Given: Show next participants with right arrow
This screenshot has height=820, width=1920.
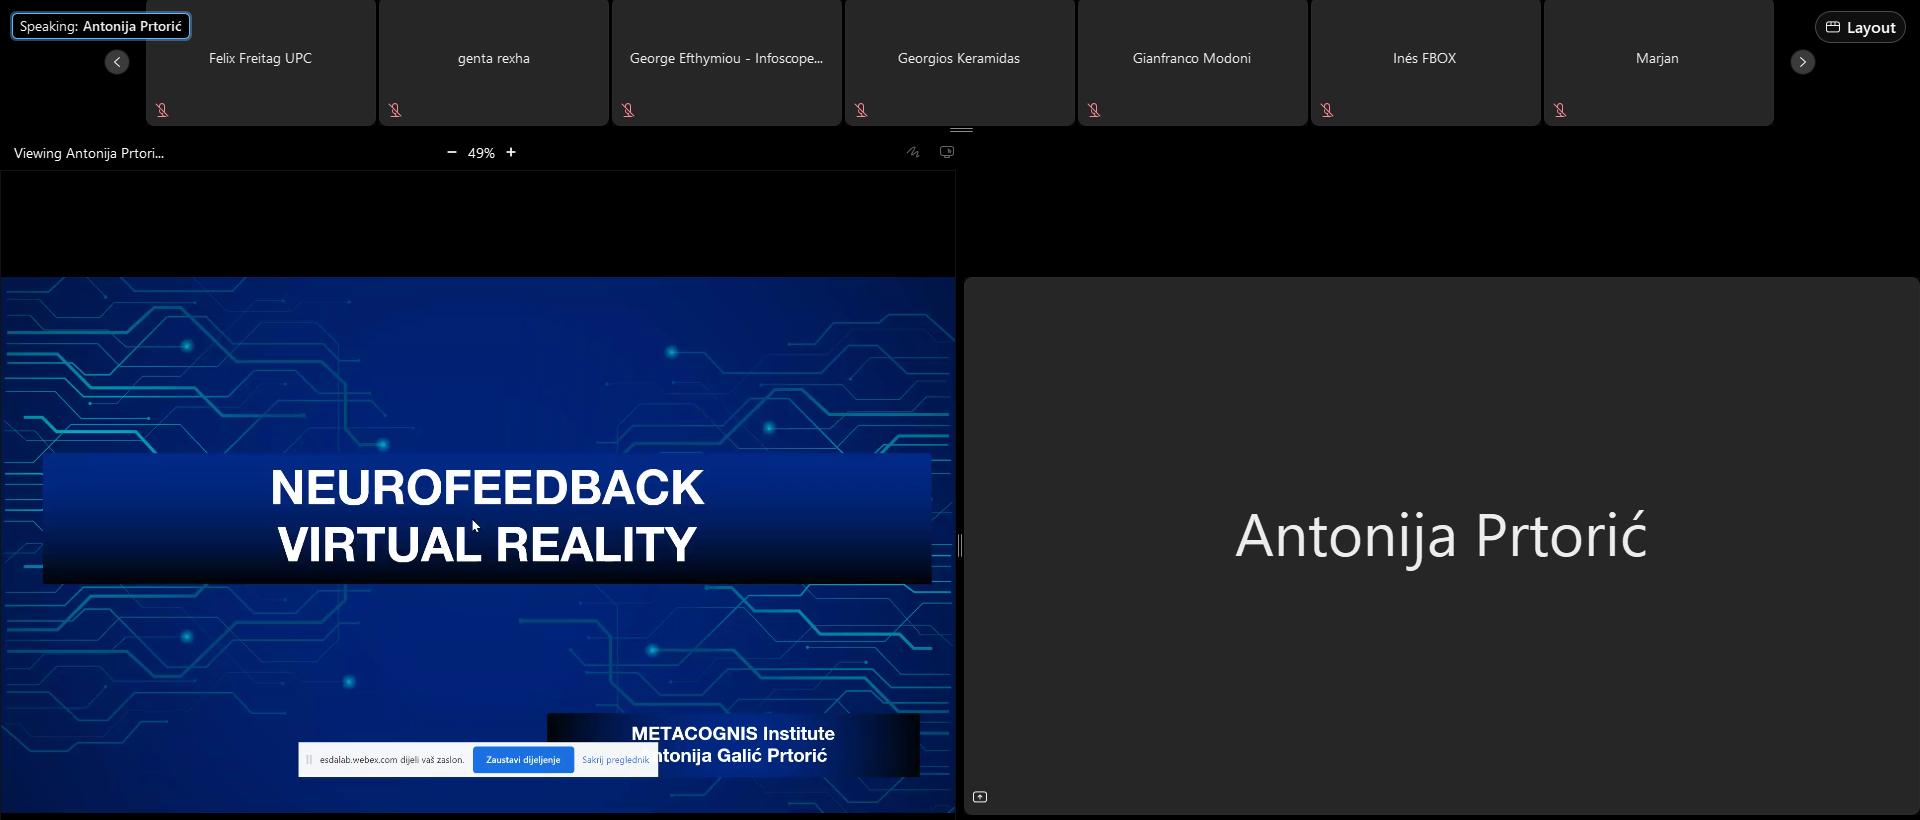Looking at the screenshot, I should tap(1802, 62).
